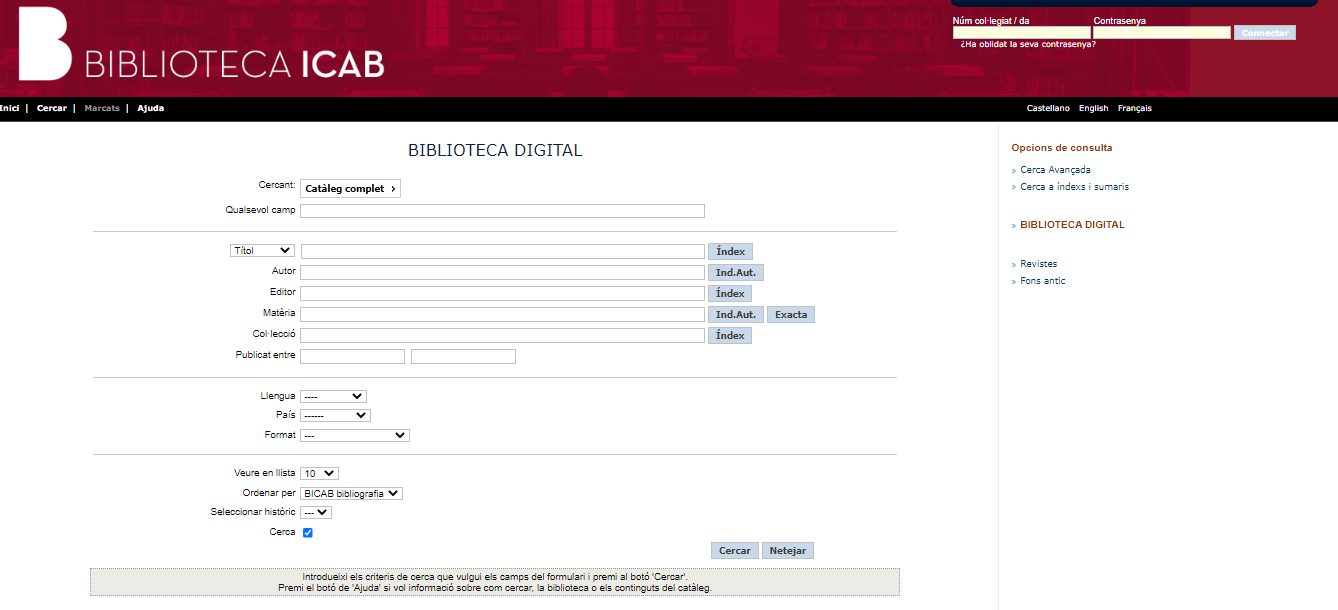The image size is (1338, 610).
Task: Open the Cerca Avançada link
Action: pos(1055,170)
